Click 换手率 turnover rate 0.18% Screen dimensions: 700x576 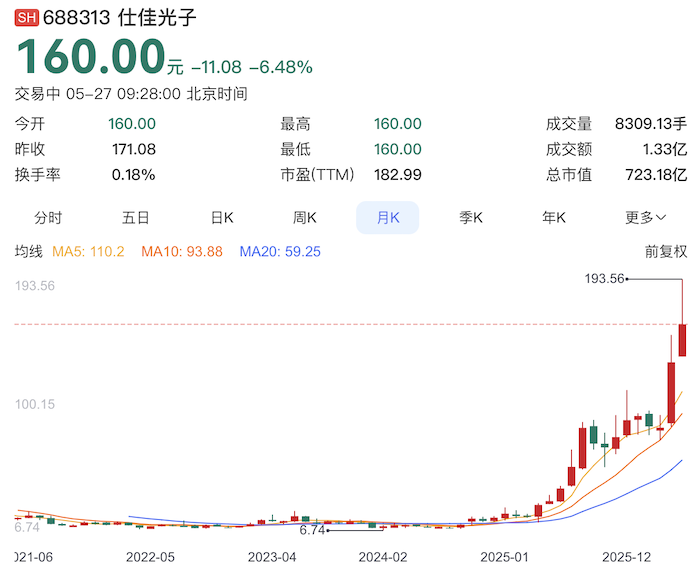click(133, 175)
